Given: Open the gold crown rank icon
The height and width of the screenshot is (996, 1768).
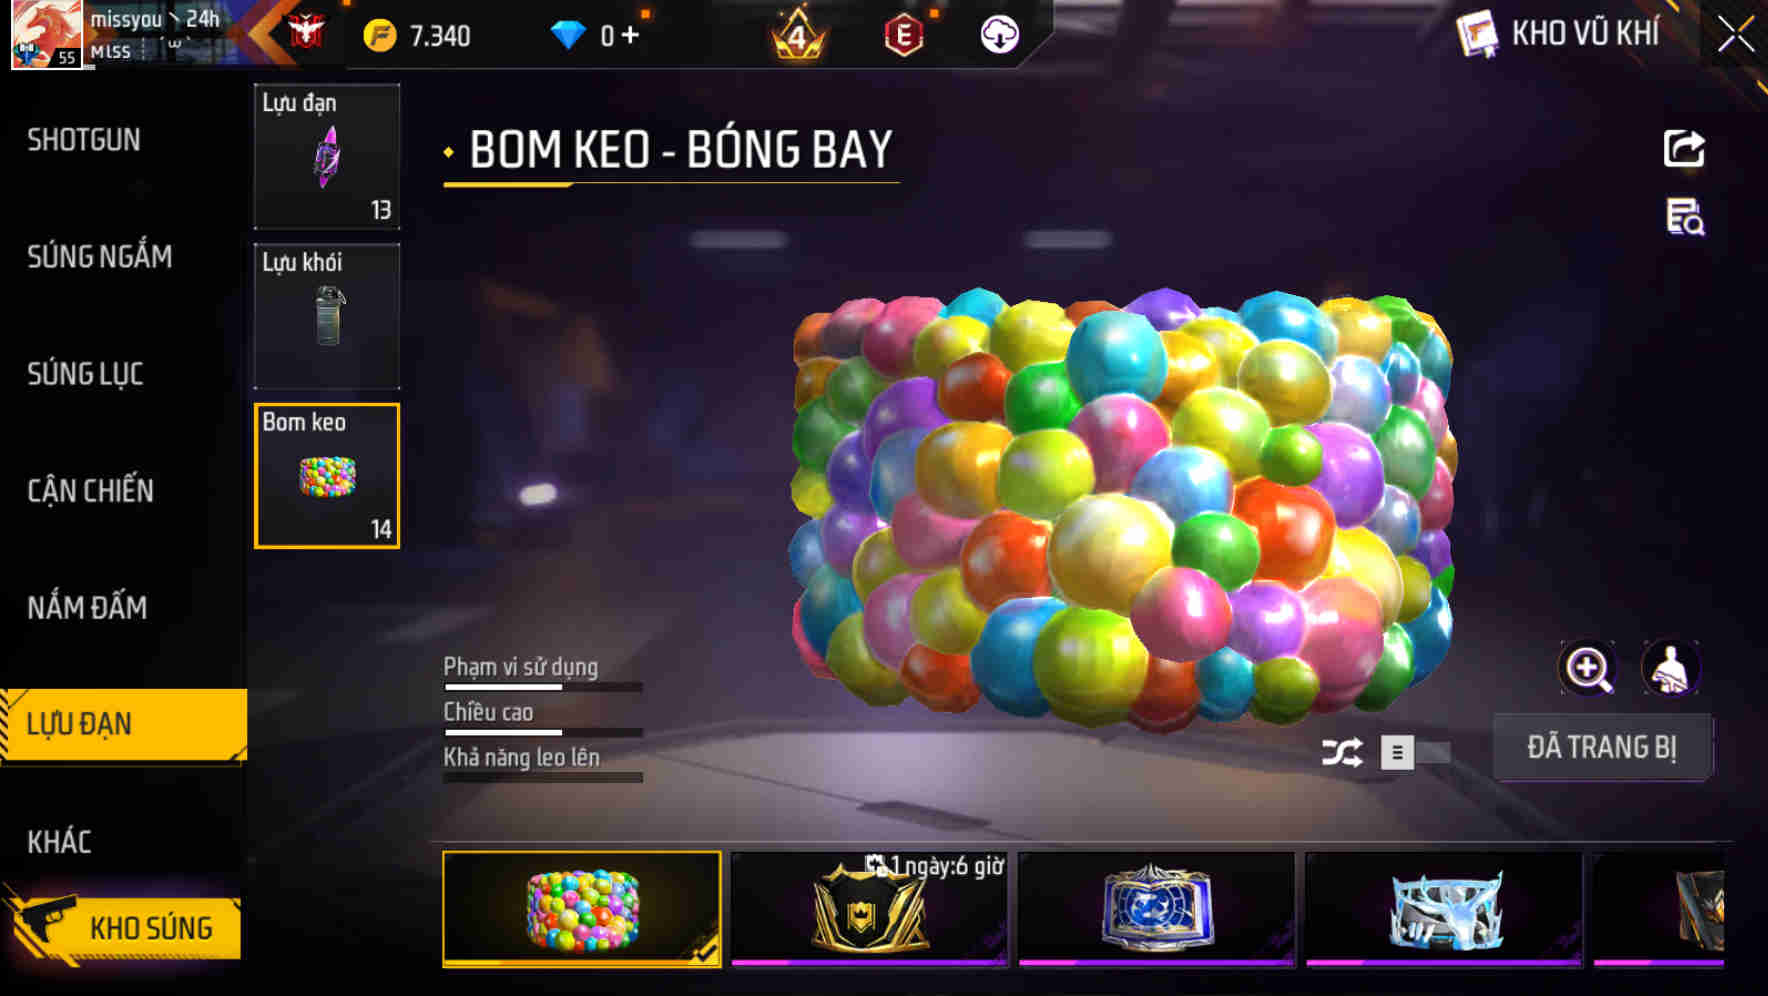Looking at the screenshot, I should 797,34.
